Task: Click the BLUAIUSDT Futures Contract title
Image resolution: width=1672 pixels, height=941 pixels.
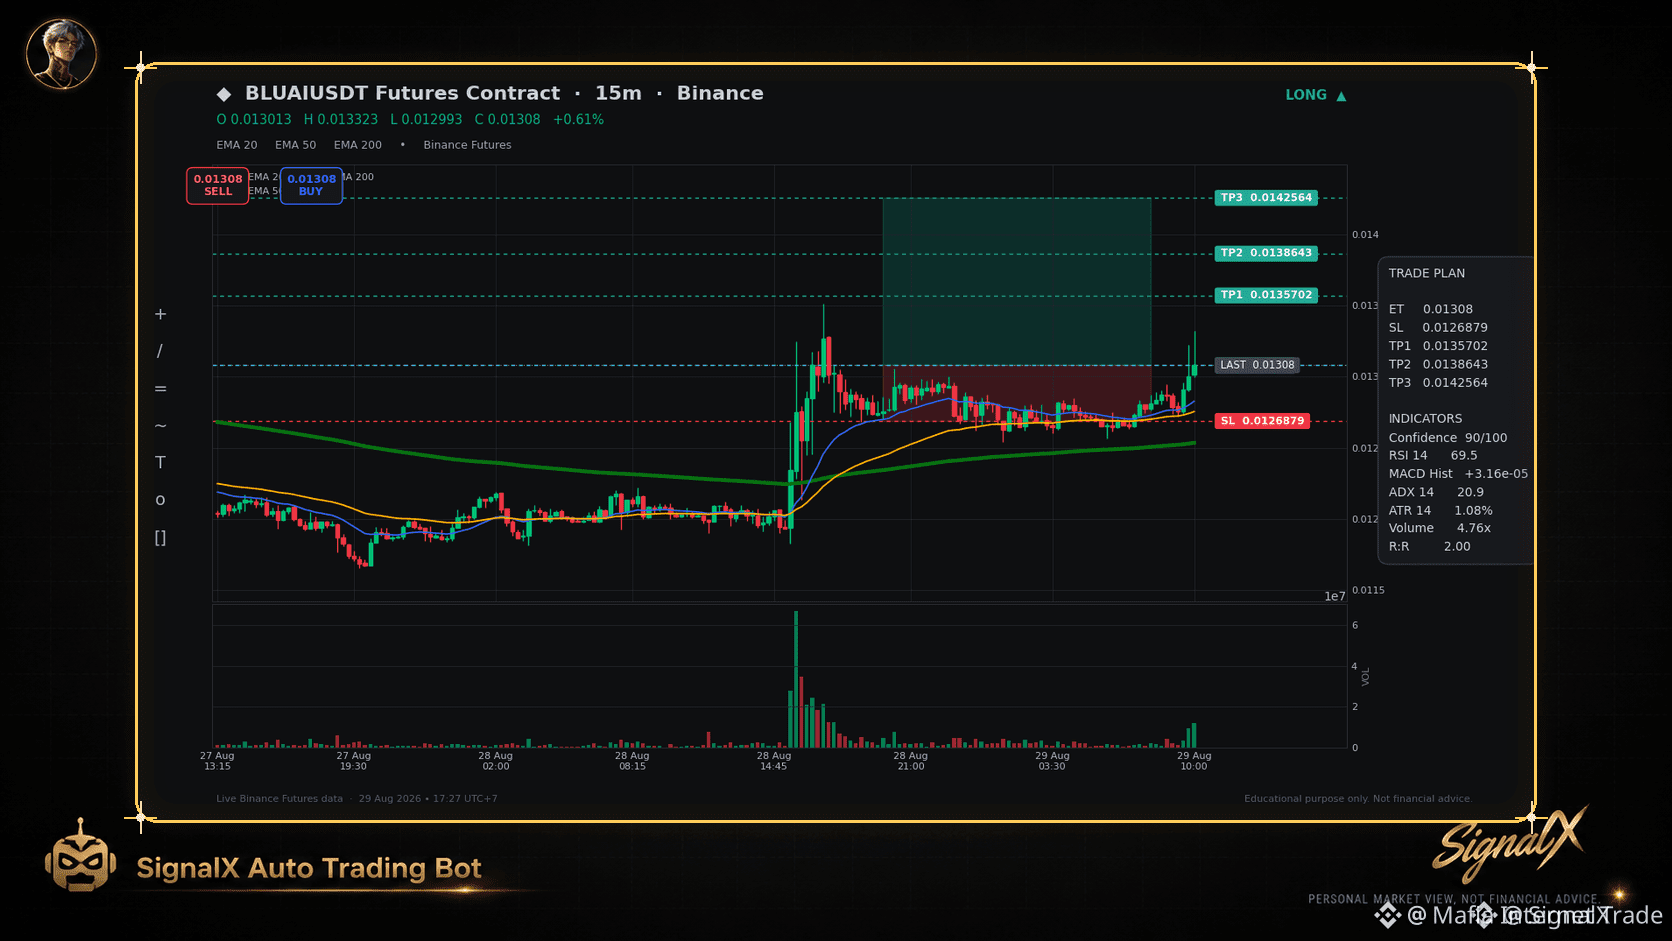Action: coord(402,93)
